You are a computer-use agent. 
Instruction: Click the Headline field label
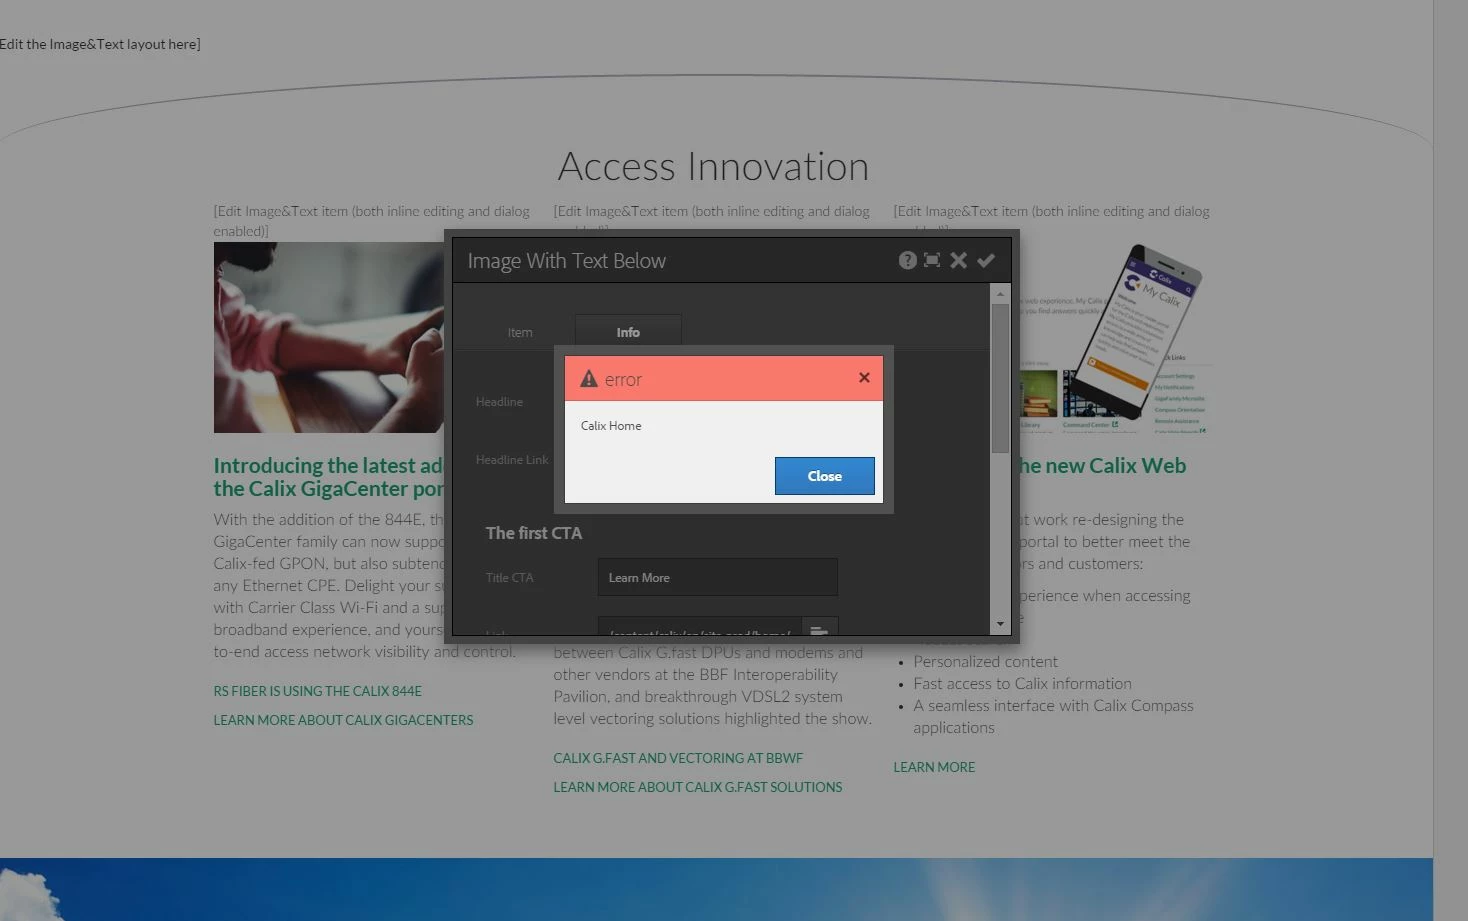499,402
